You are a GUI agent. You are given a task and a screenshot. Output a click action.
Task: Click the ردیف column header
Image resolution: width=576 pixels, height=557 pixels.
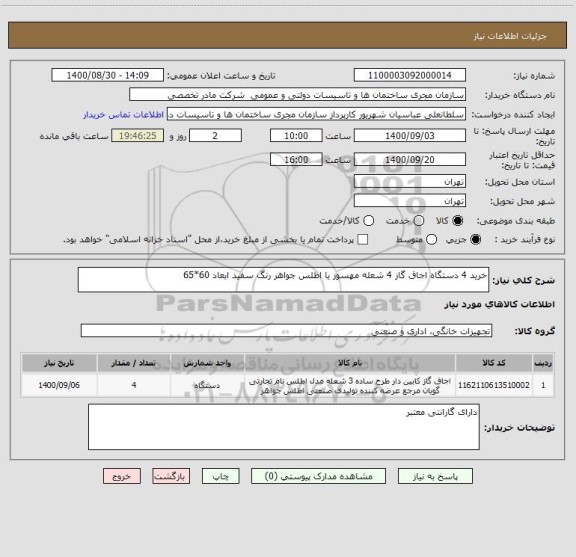point(543,363)
